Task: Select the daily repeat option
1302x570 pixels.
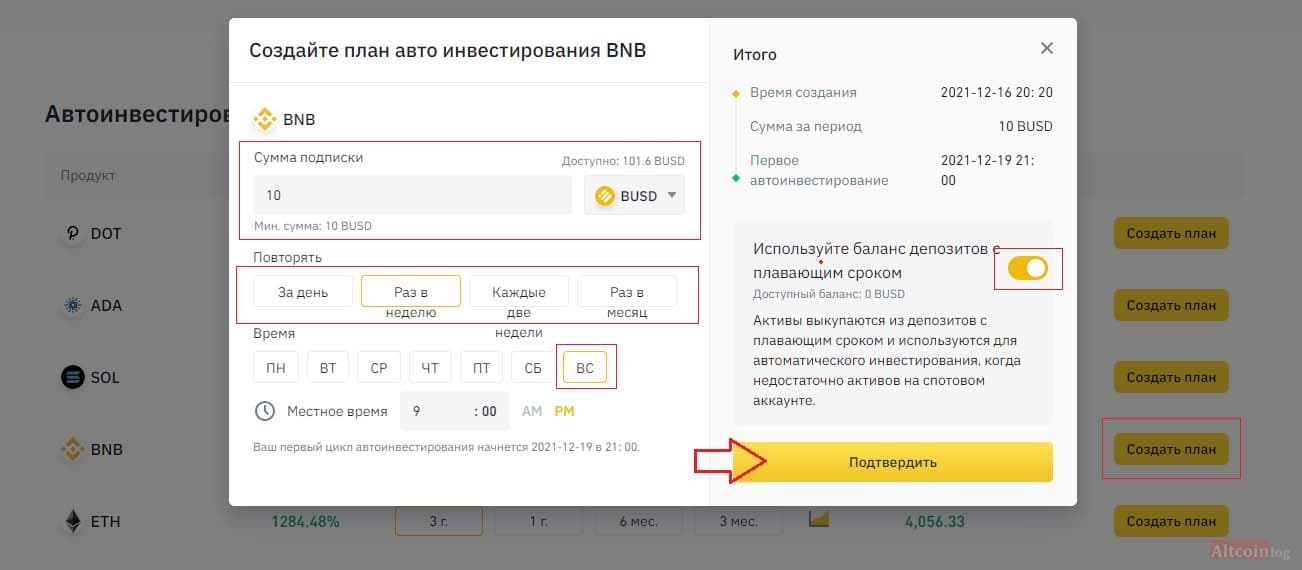Action: (x=303, y=292)
